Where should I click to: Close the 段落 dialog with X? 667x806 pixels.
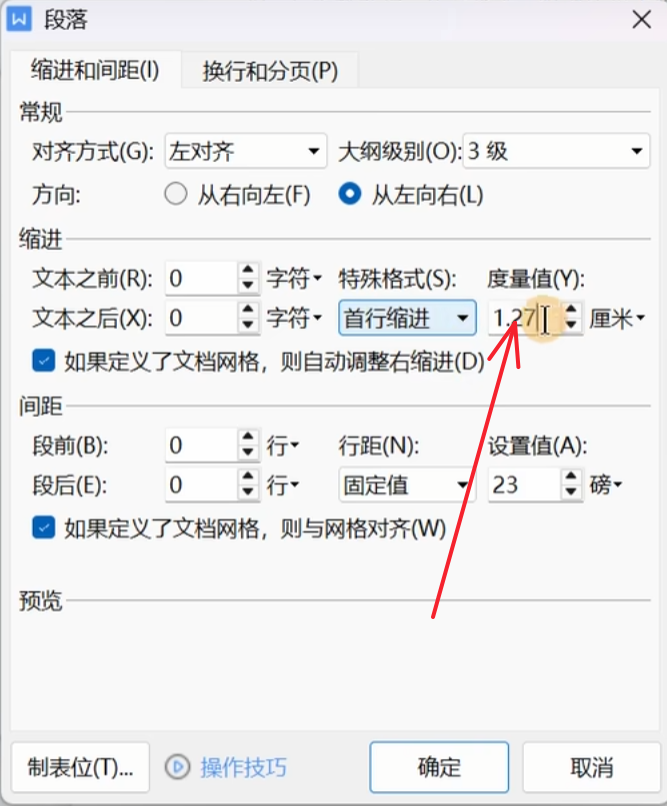(641, 20)
